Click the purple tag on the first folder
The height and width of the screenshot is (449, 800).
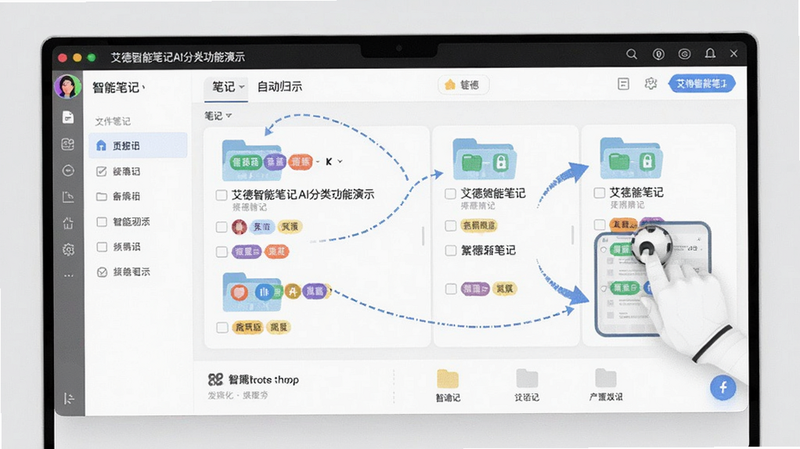point(275,162)
